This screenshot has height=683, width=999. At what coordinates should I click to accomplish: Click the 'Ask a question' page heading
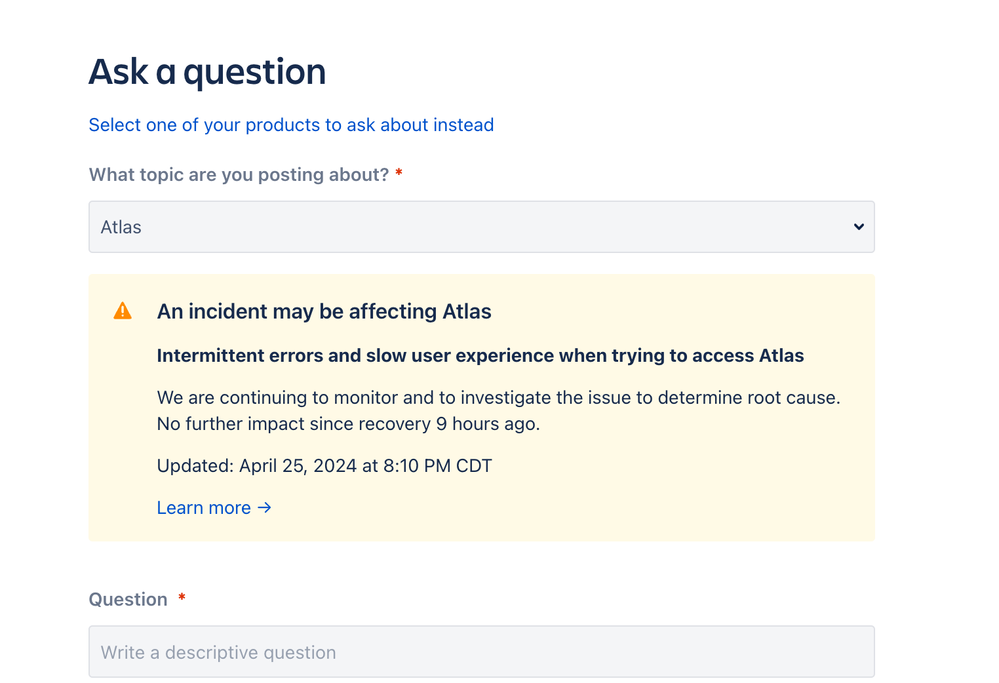pyautogui.click(x=206, y=71)
